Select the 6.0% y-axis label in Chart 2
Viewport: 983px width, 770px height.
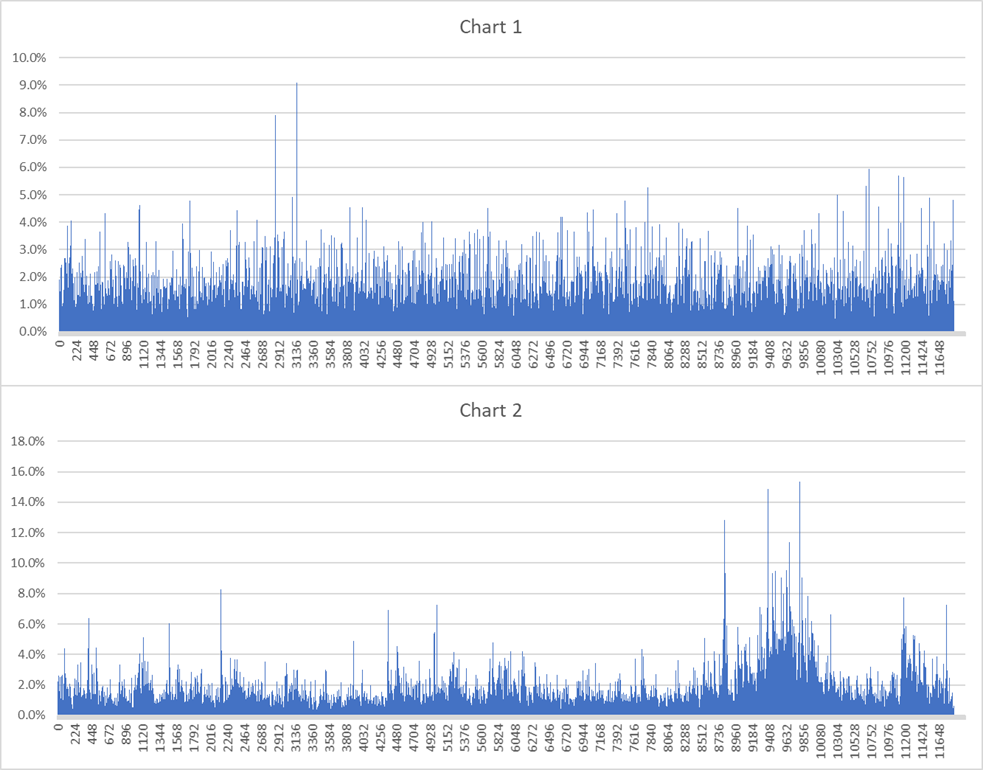click(31, 624)
